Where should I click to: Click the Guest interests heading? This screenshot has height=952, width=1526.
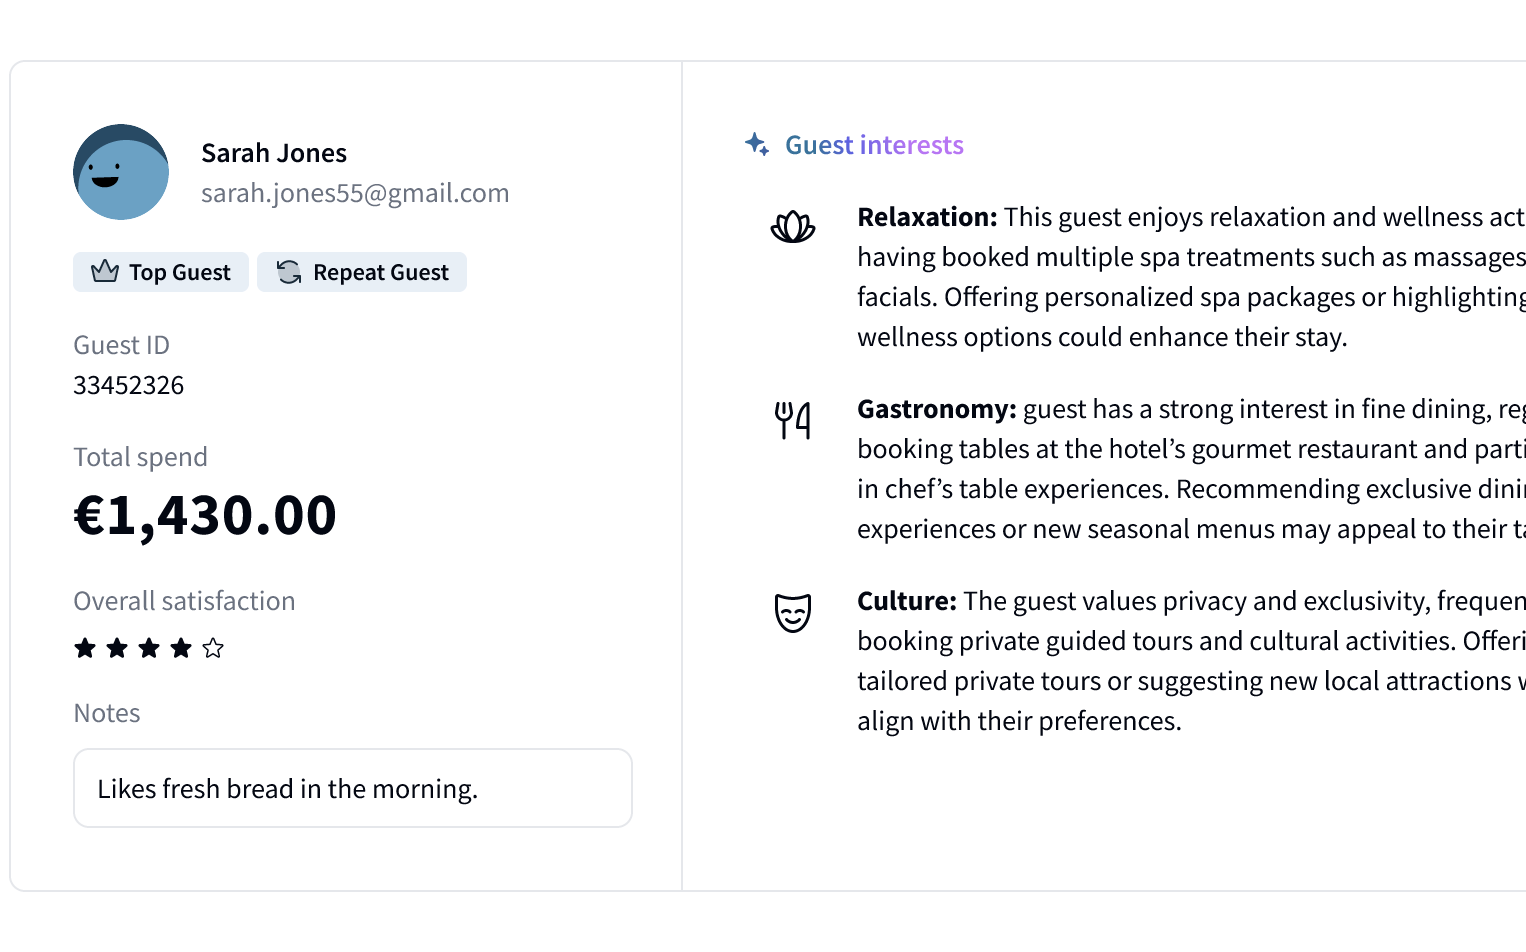tap(874, 145)
